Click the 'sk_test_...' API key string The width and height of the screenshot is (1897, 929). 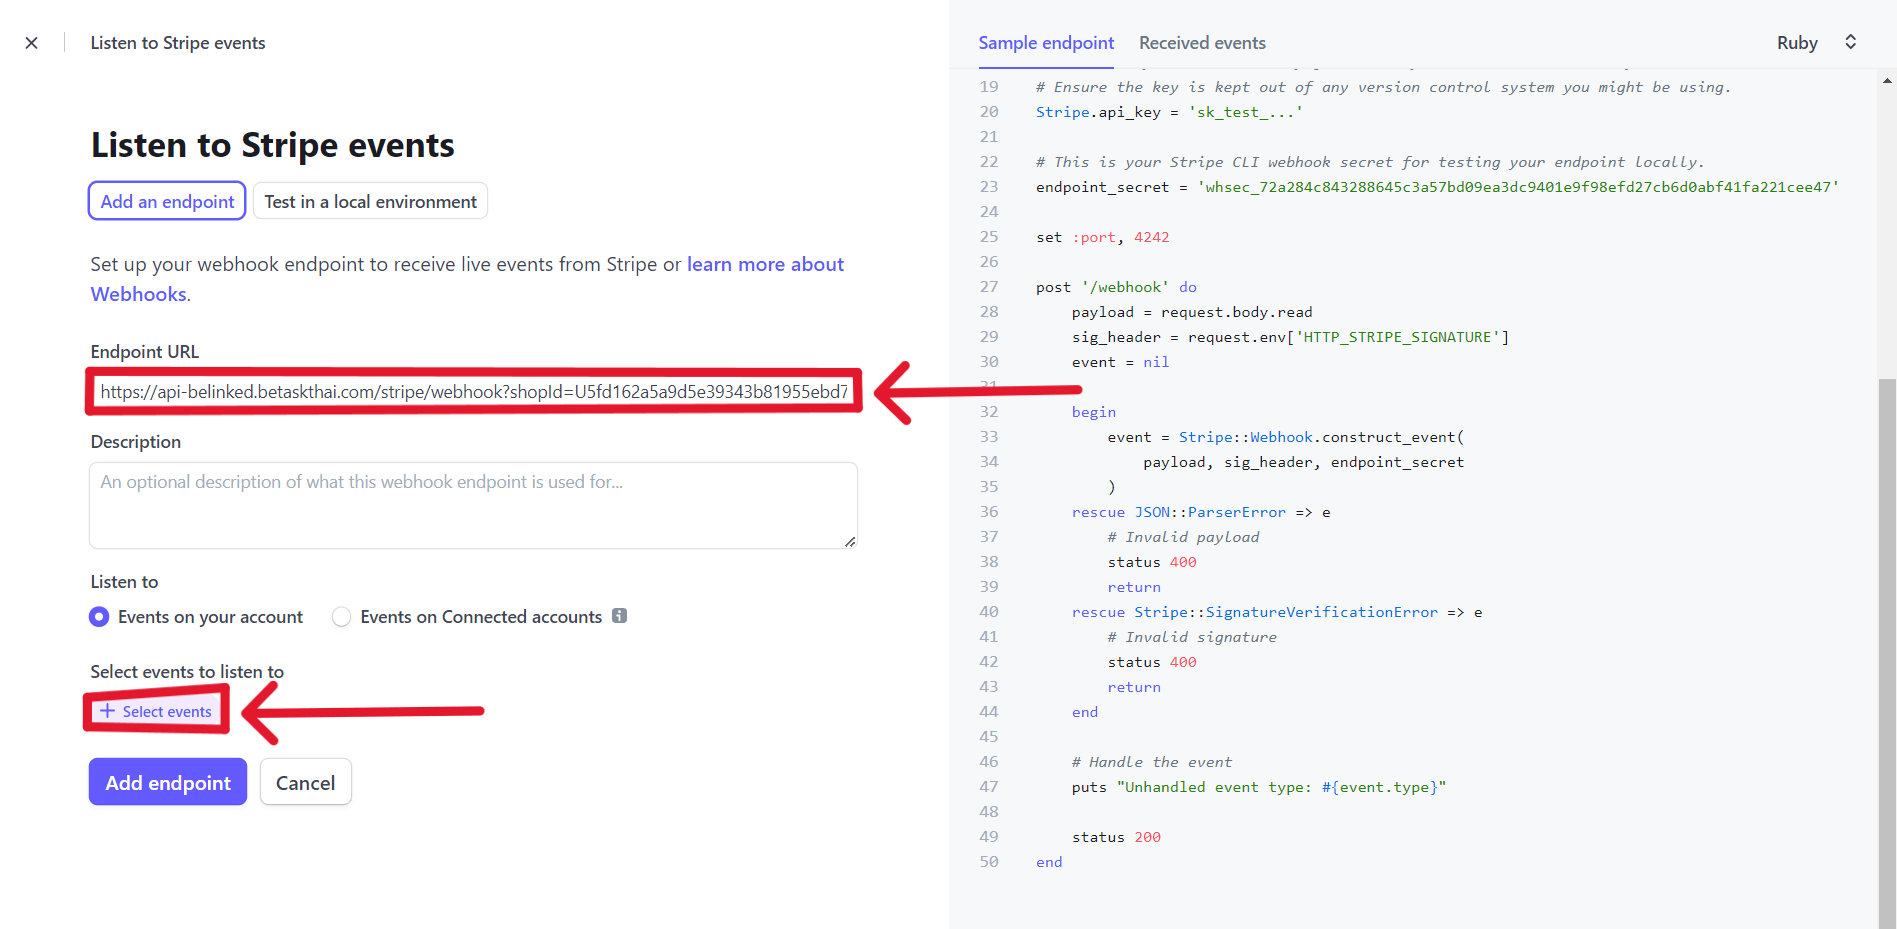pos(1245,112)
